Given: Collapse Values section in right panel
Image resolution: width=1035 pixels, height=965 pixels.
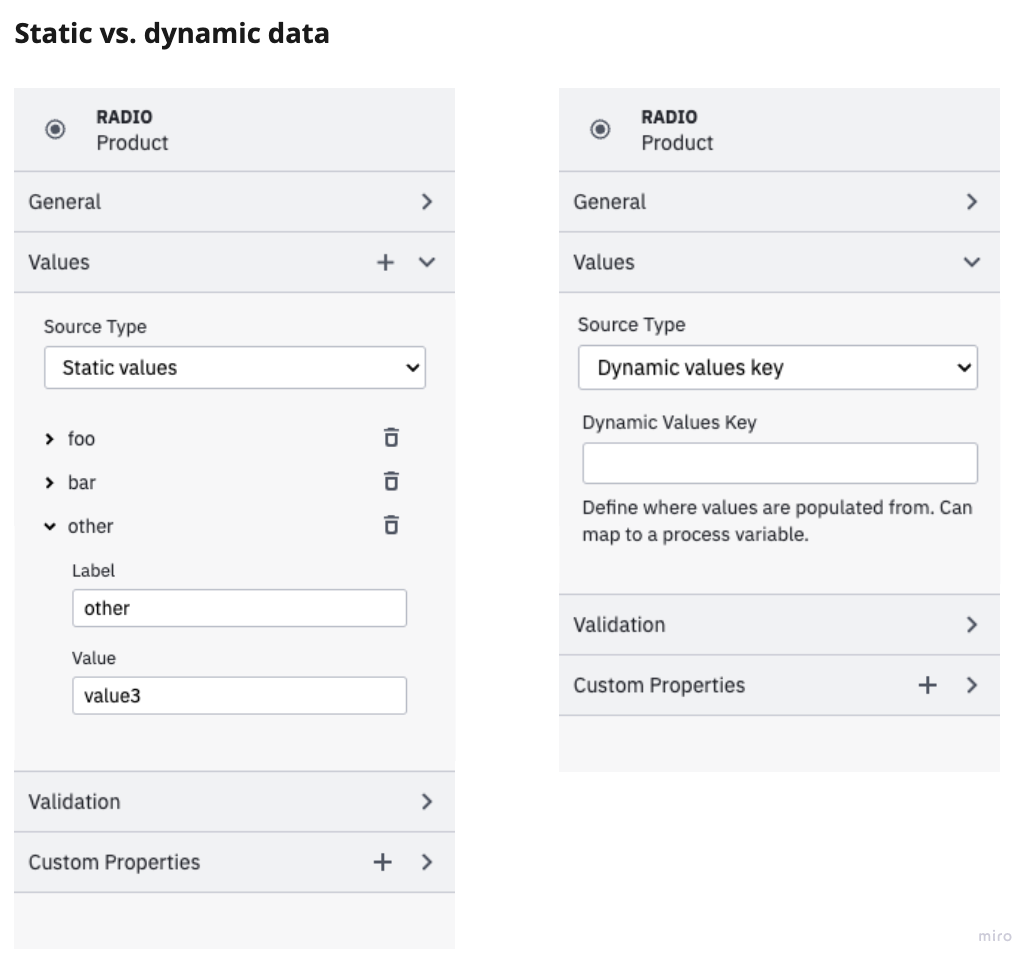Looking at the screenshot, I should pos(970,262).
